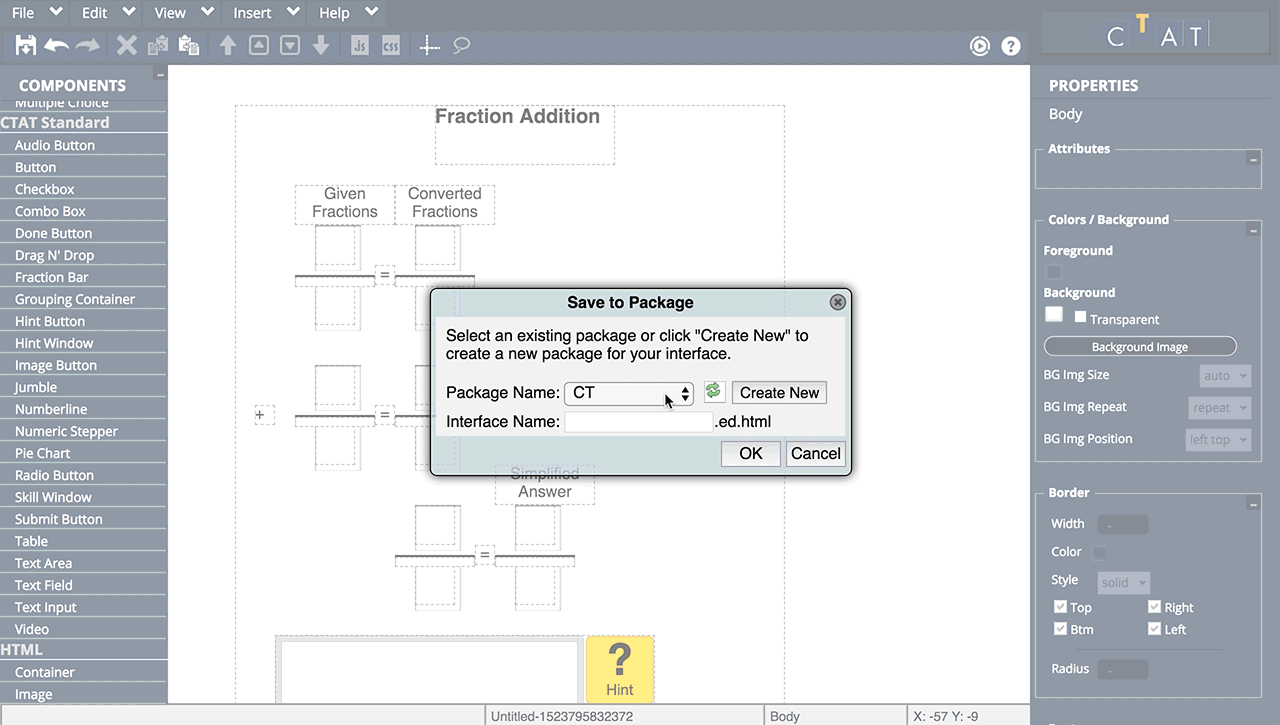
Task: Click the Create New button
Action: click(x=779, y=393)
